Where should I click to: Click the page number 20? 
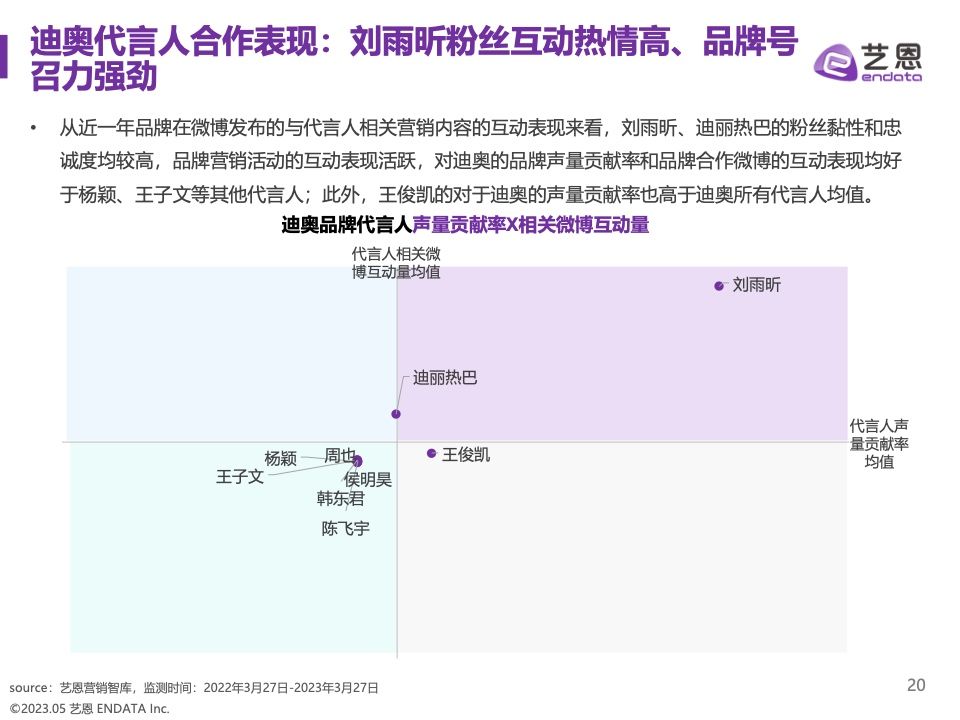(916, 685)
